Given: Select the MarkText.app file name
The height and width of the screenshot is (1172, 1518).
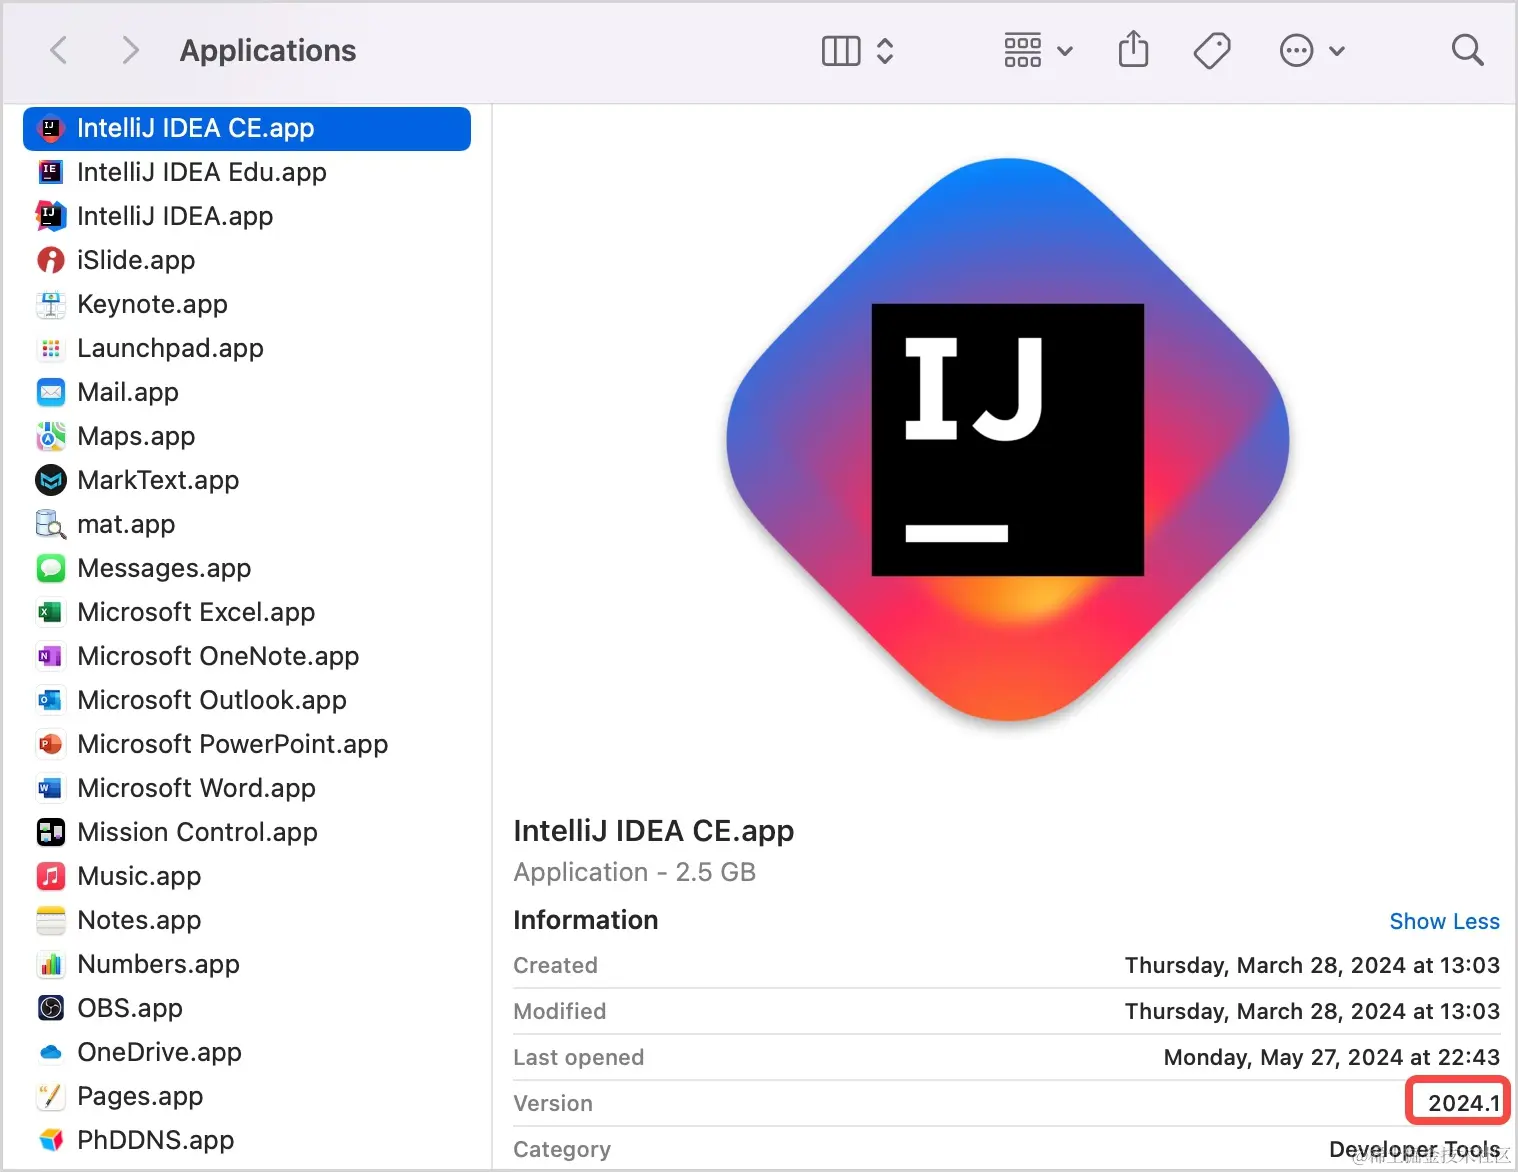Looking at the screenshot, I should [158, 480].
